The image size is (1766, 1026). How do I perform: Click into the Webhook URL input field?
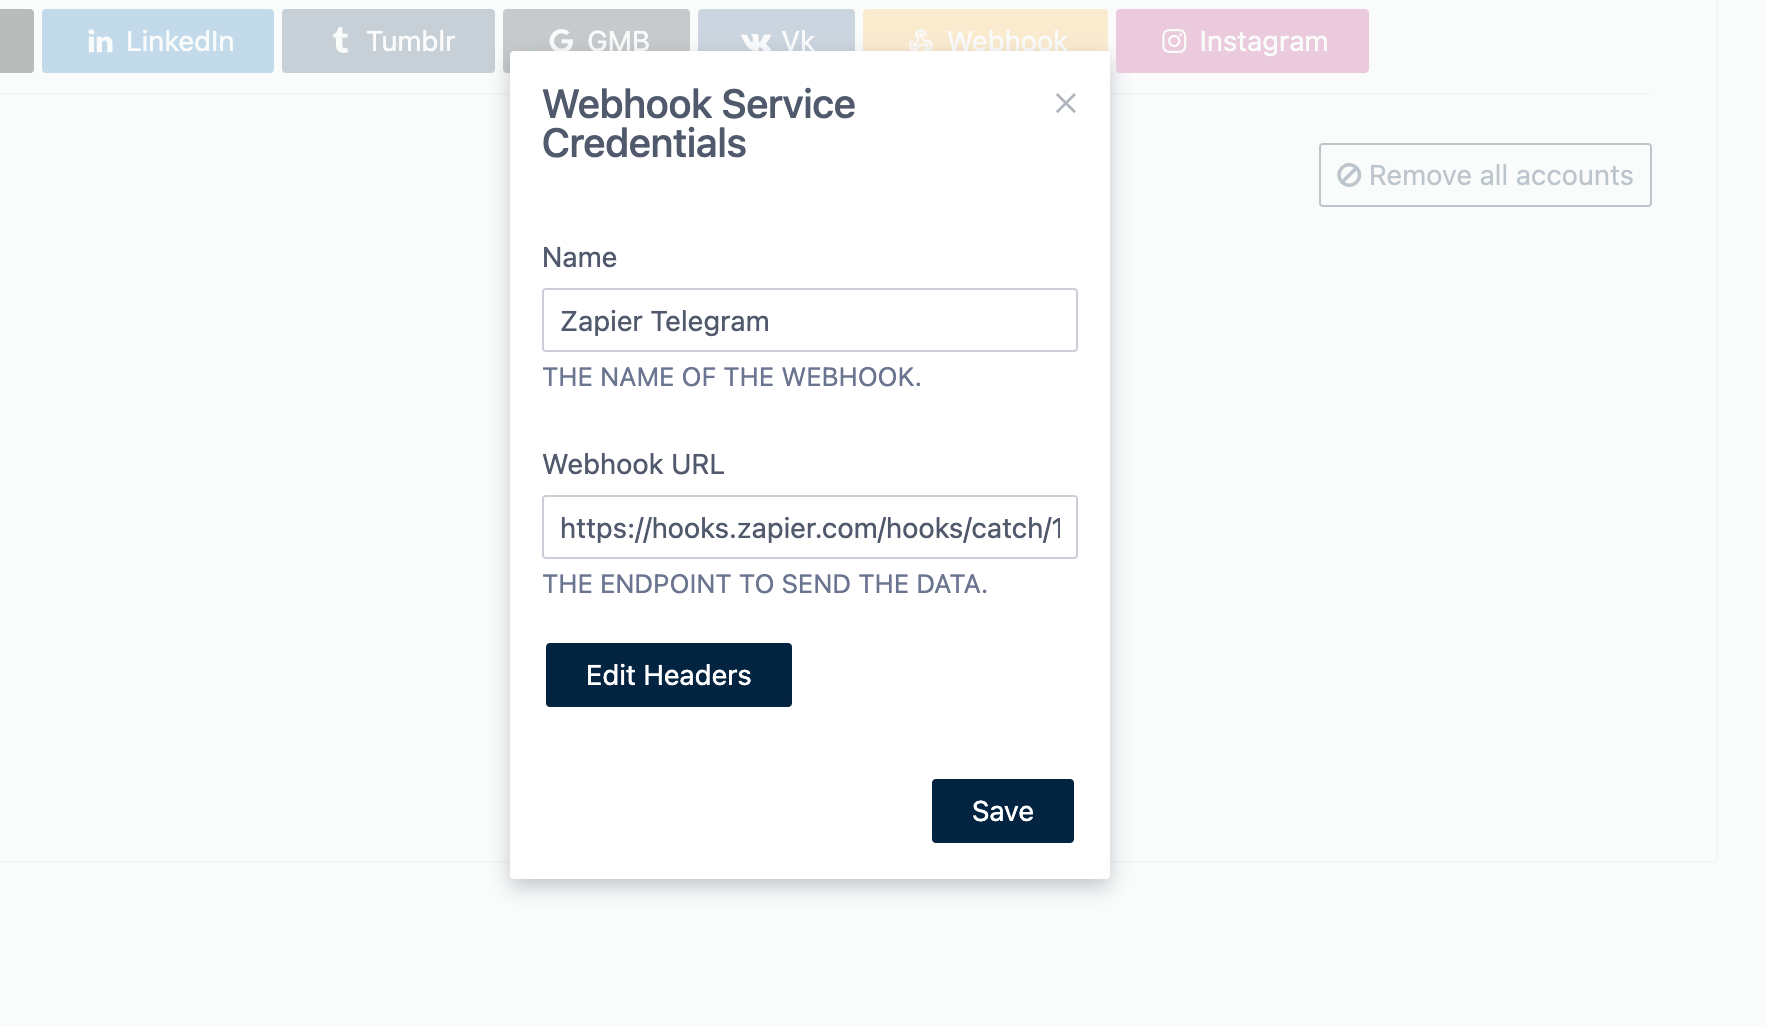coord(809,528)
